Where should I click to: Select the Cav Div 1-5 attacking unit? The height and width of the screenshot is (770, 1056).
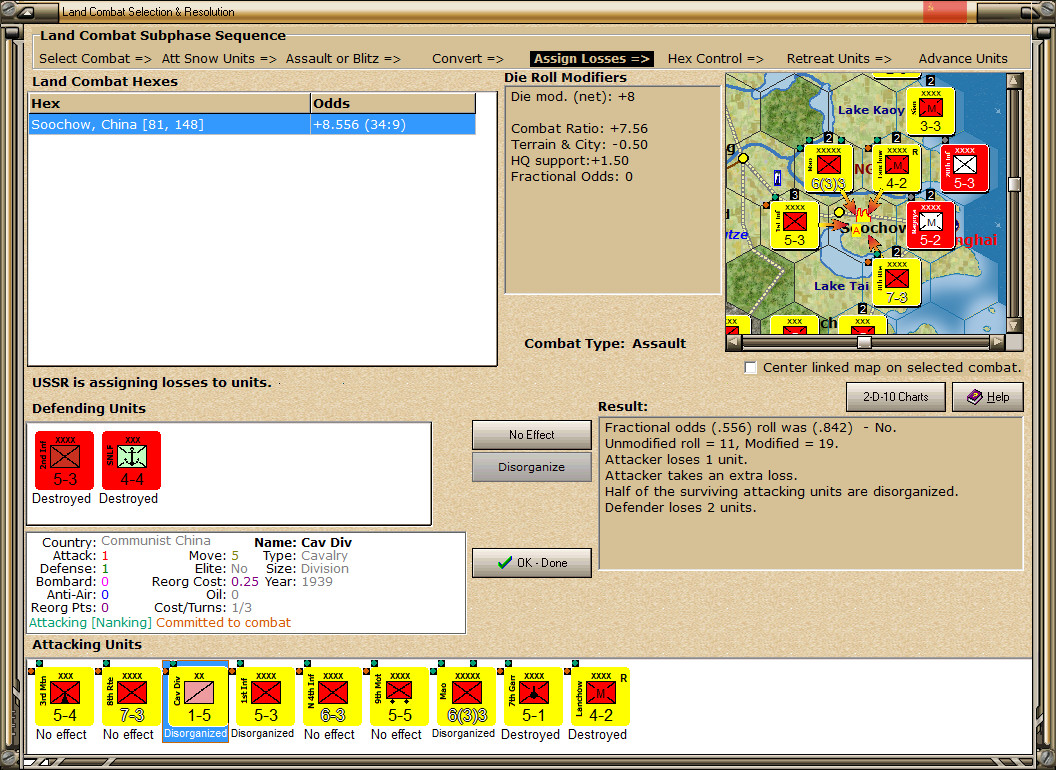tap(199, 696)
